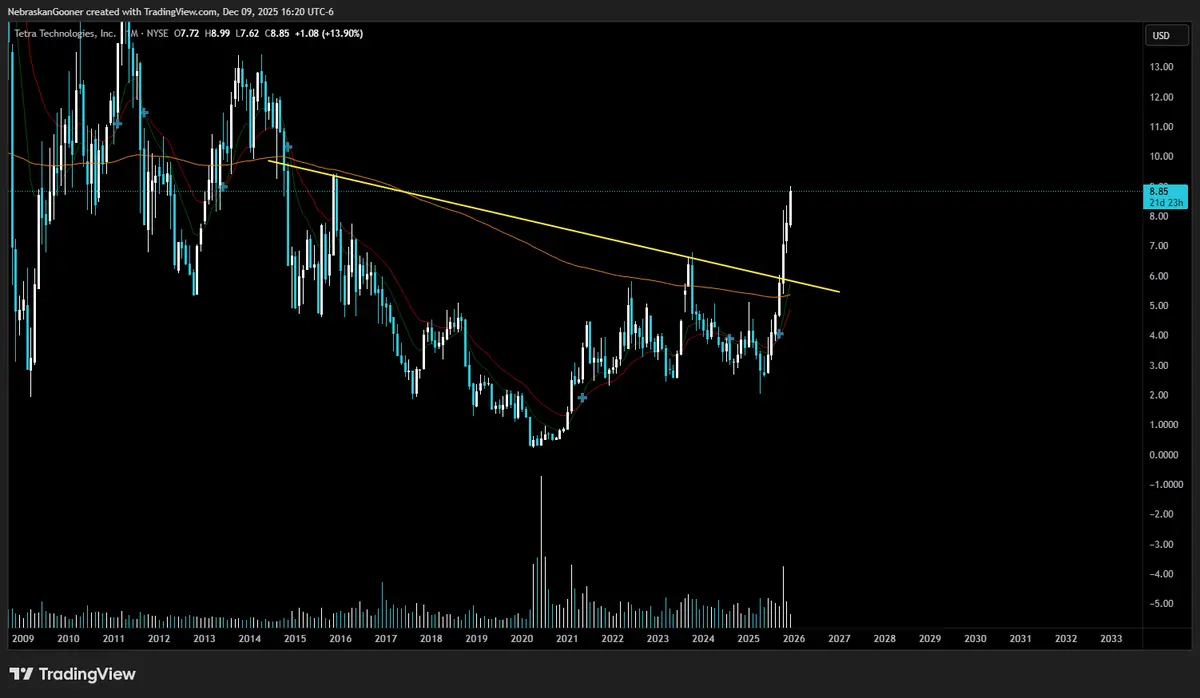Click the 10.00 price axis label
The image size is (1200, 698).
[1161, 157]
